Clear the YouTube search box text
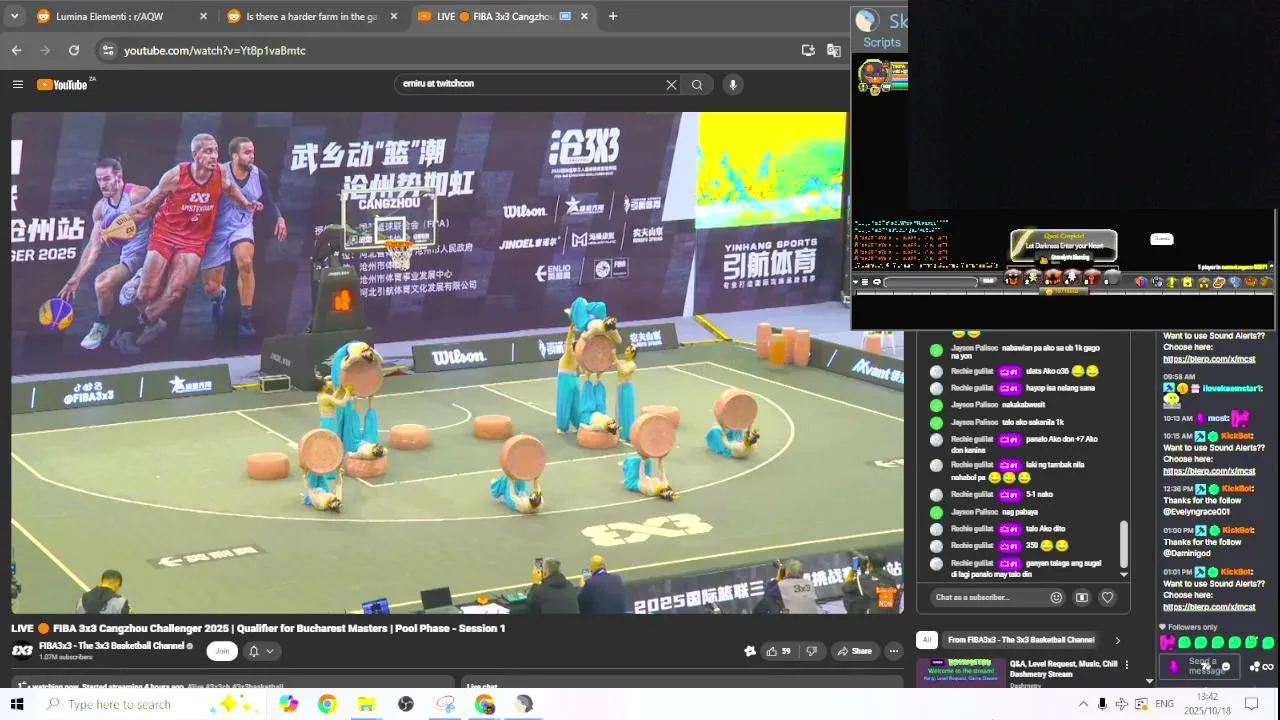 [671, 85]
